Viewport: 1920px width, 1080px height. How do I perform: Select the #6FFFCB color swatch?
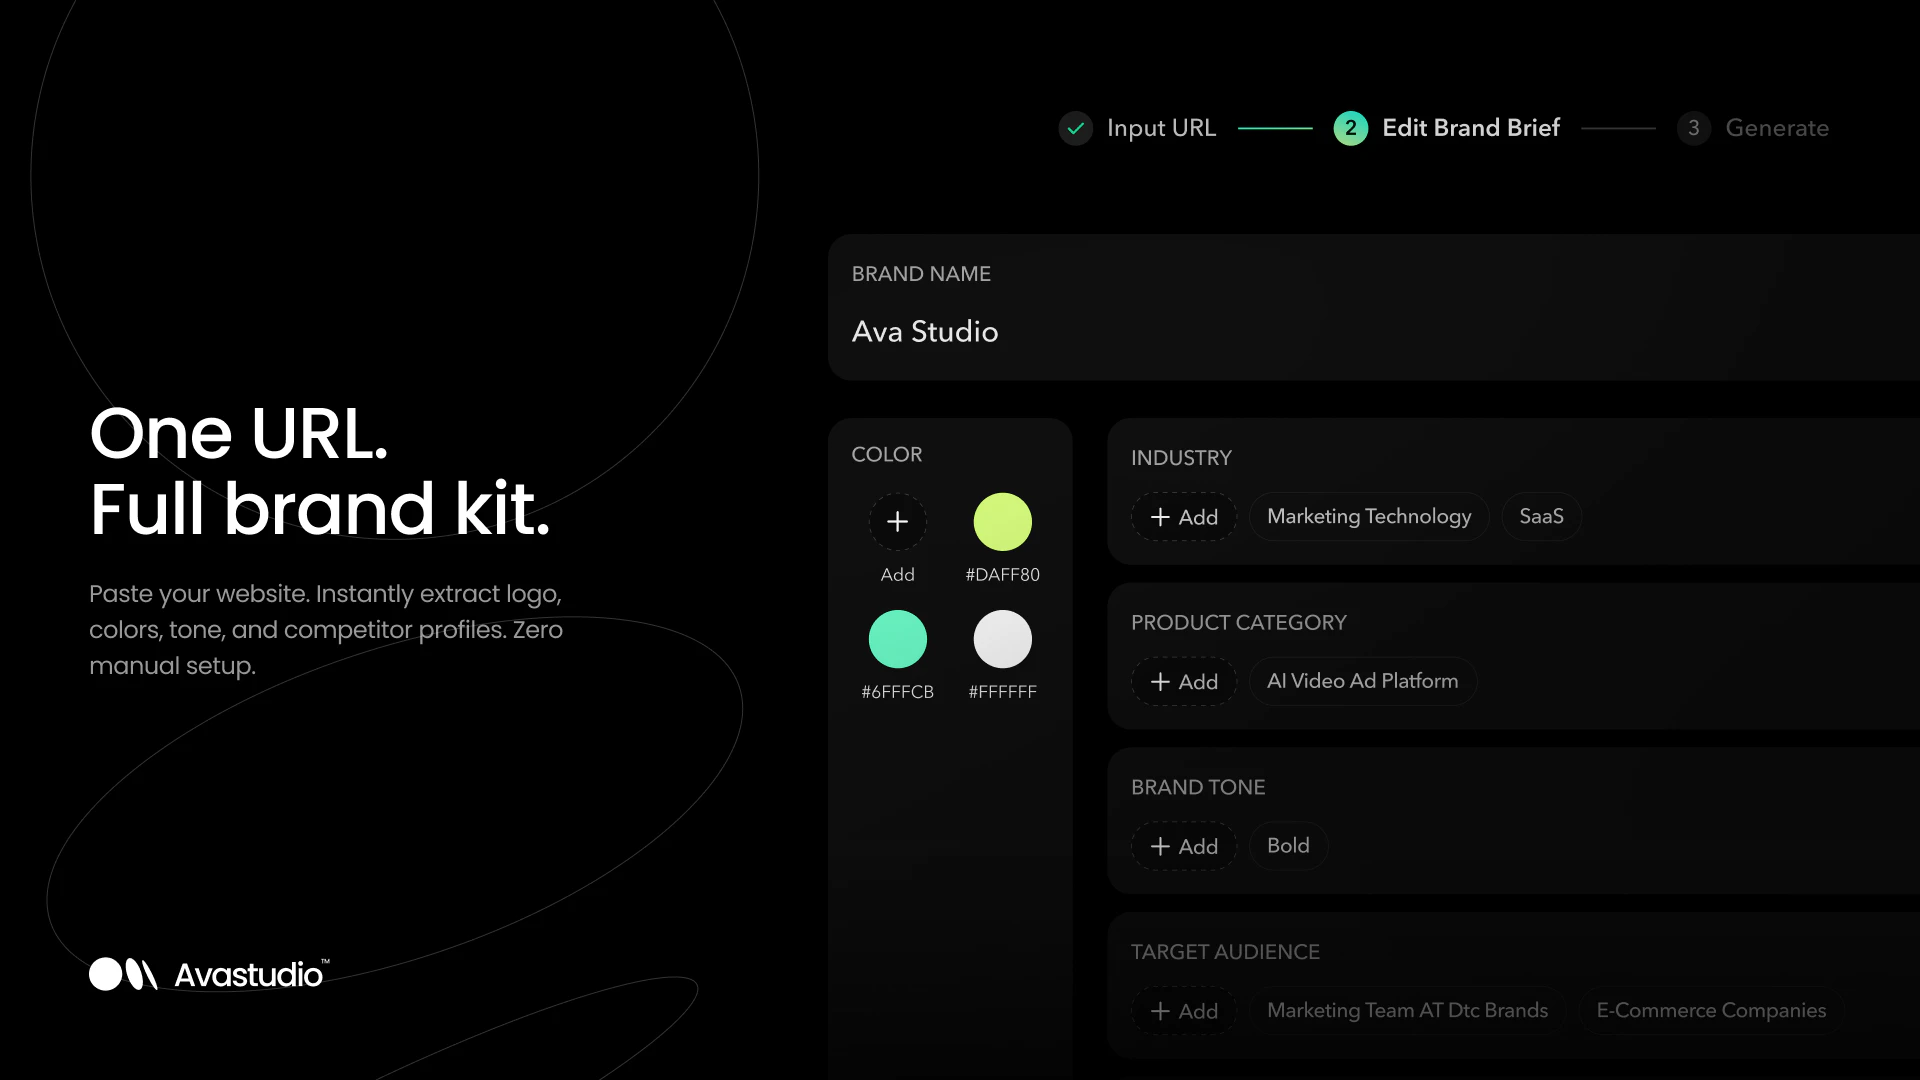point(897,639)
